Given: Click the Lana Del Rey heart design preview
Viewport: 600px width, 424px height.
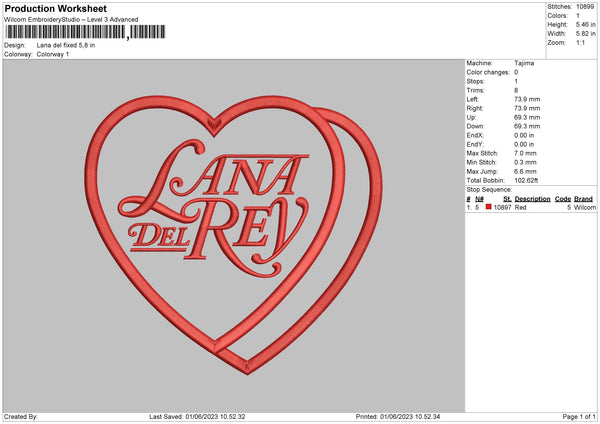Looking at the screenshot, I should point(233,235).
